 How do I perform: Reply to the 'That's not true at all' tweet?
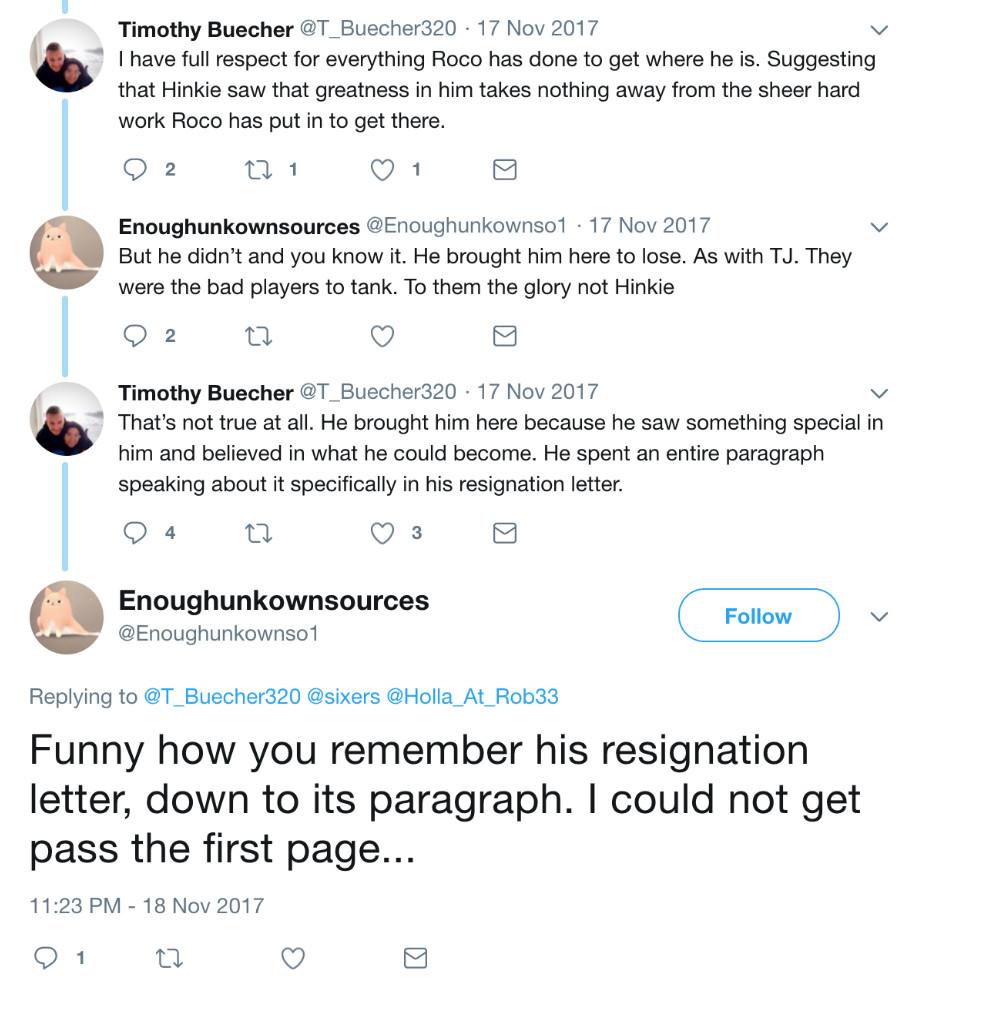pos(135,533)
